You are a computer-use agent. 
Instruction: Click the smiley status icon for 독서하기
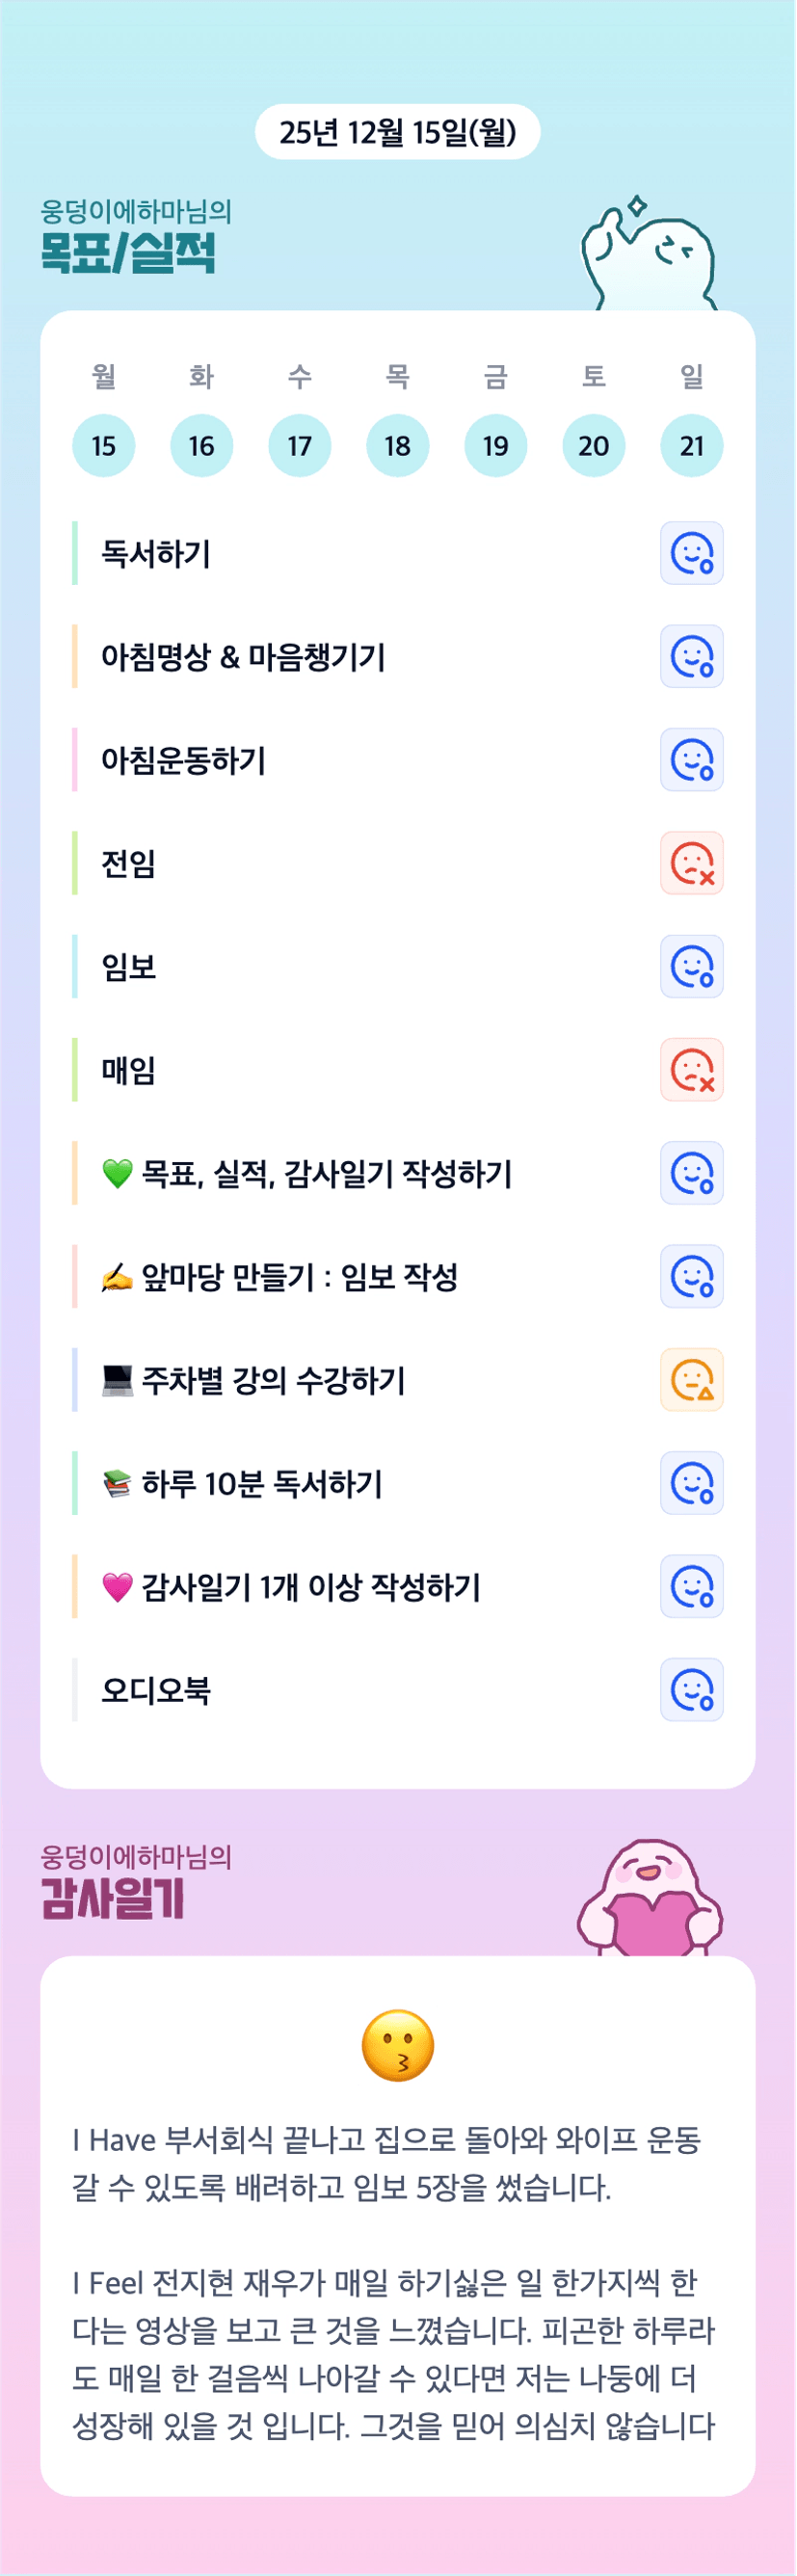[691, 553]
